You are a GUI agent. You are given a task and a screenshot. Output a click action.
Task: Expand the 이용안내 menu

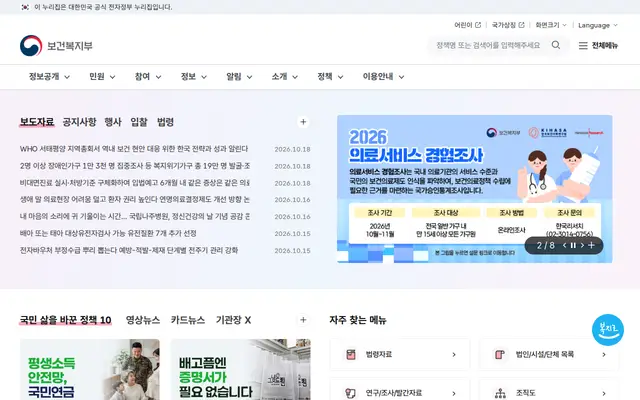pos(383,77)
